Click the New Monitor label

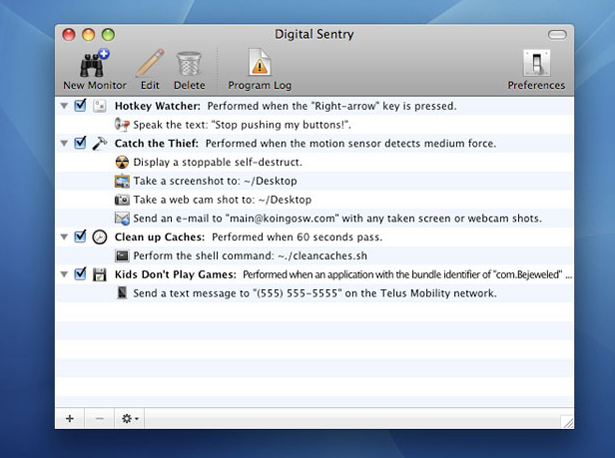coord(95,85)
